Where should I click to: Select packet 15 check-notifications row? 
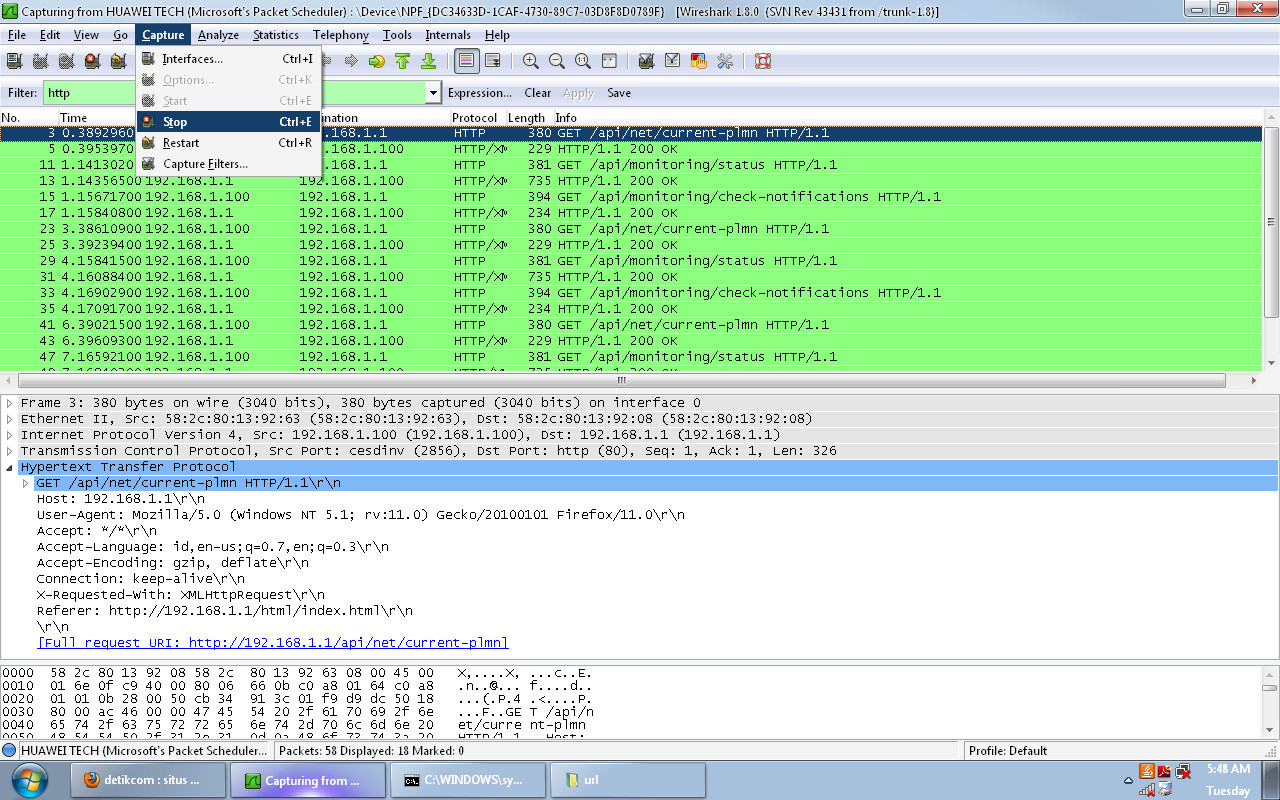[x=632, y=197]
